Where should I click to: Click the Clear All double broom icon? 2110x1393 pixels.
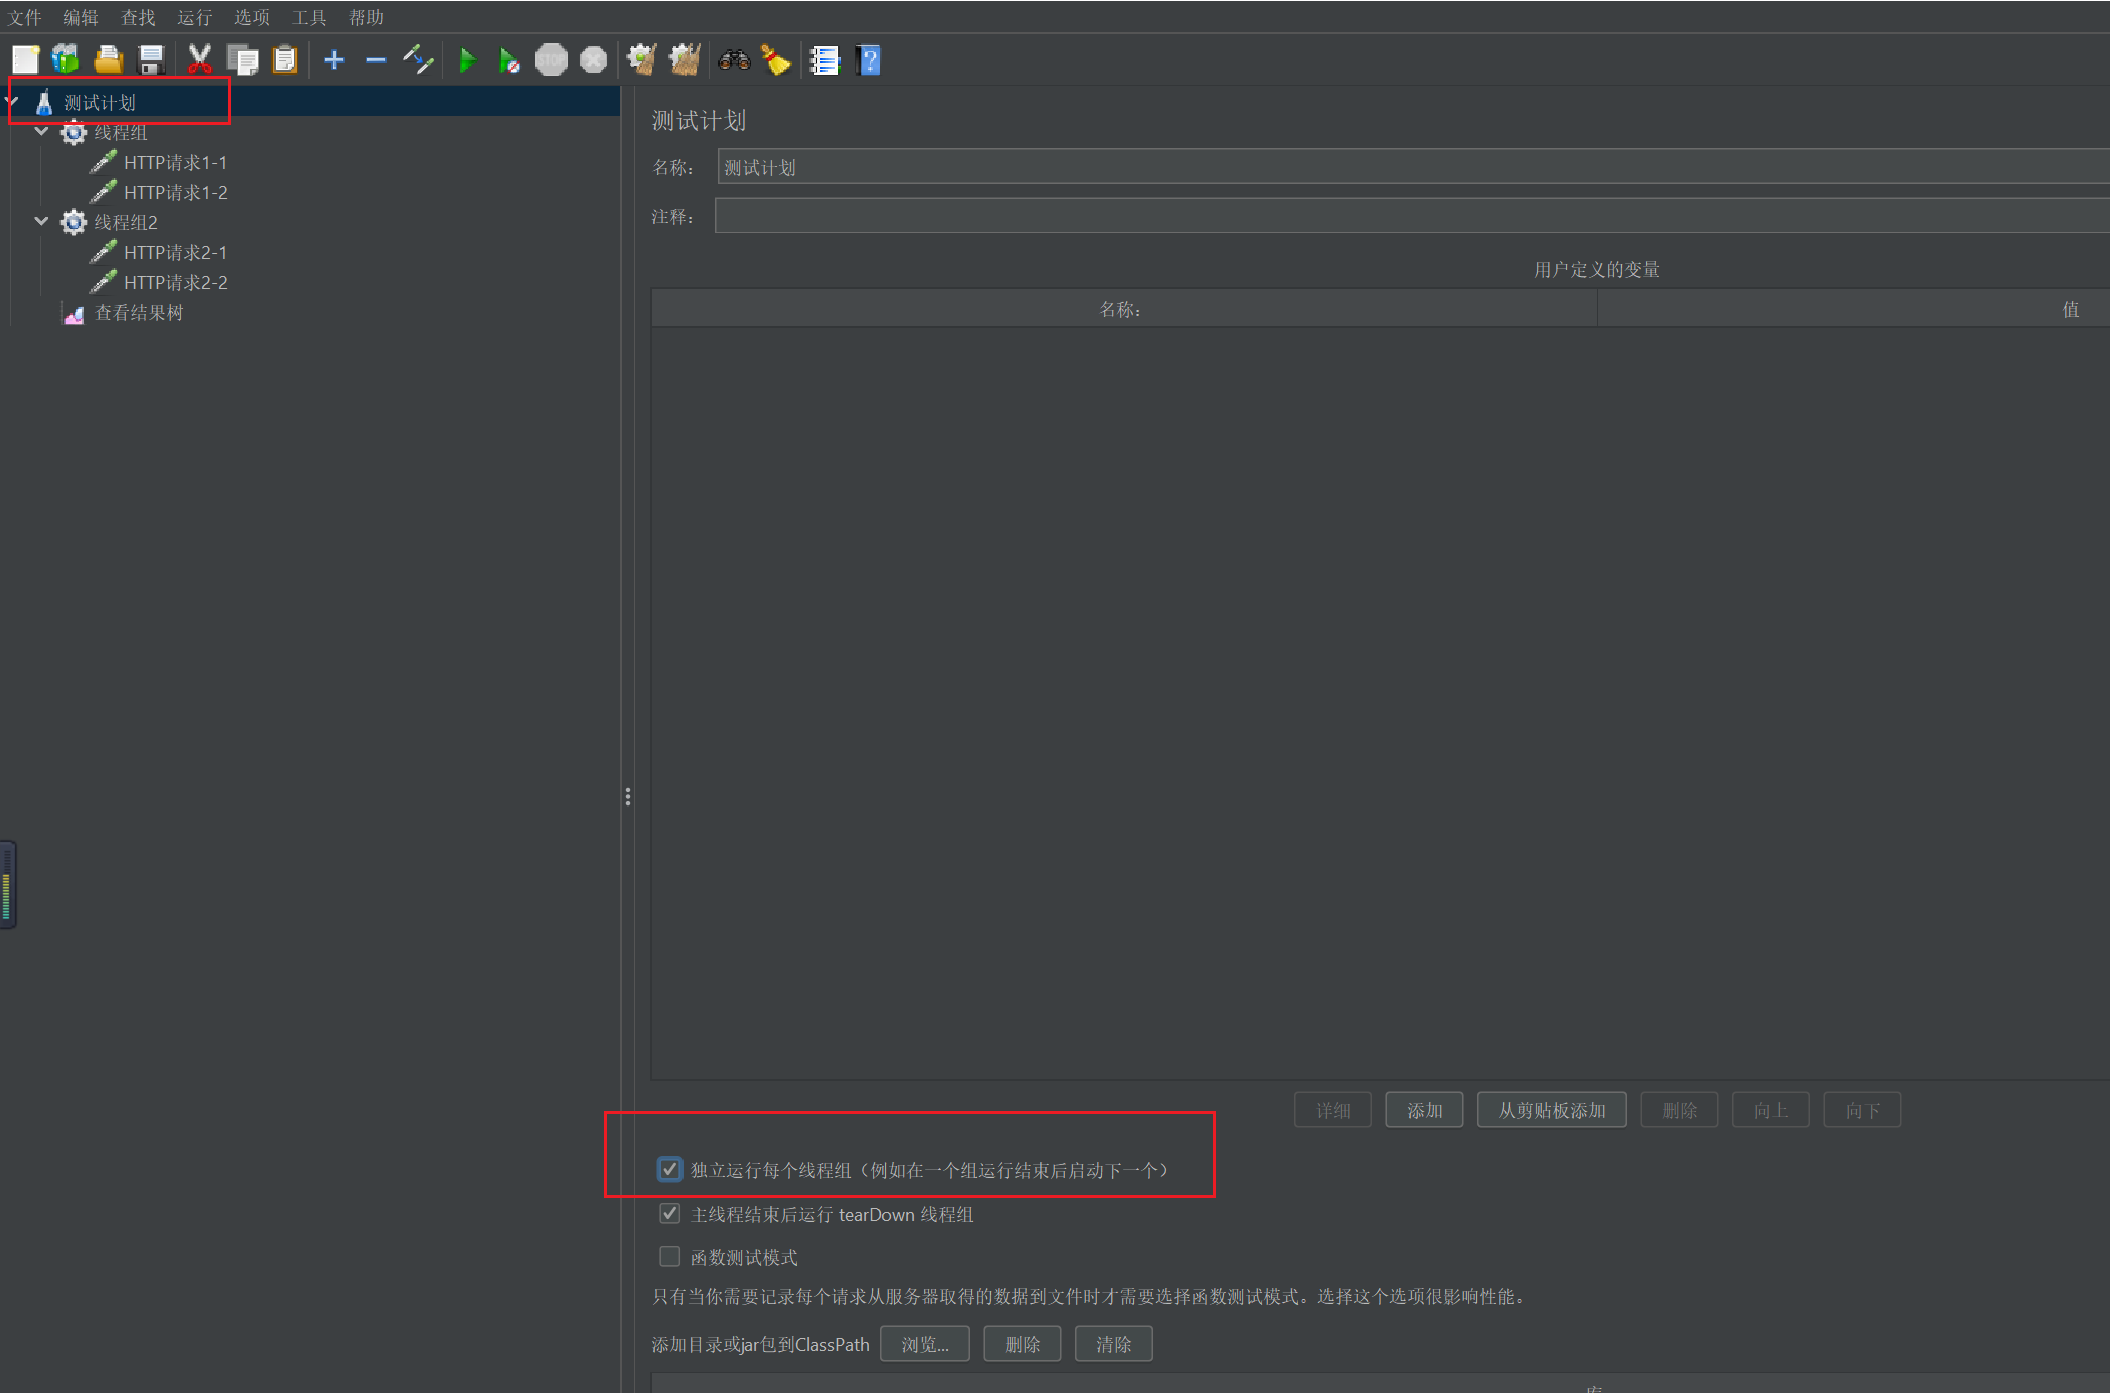685,61
